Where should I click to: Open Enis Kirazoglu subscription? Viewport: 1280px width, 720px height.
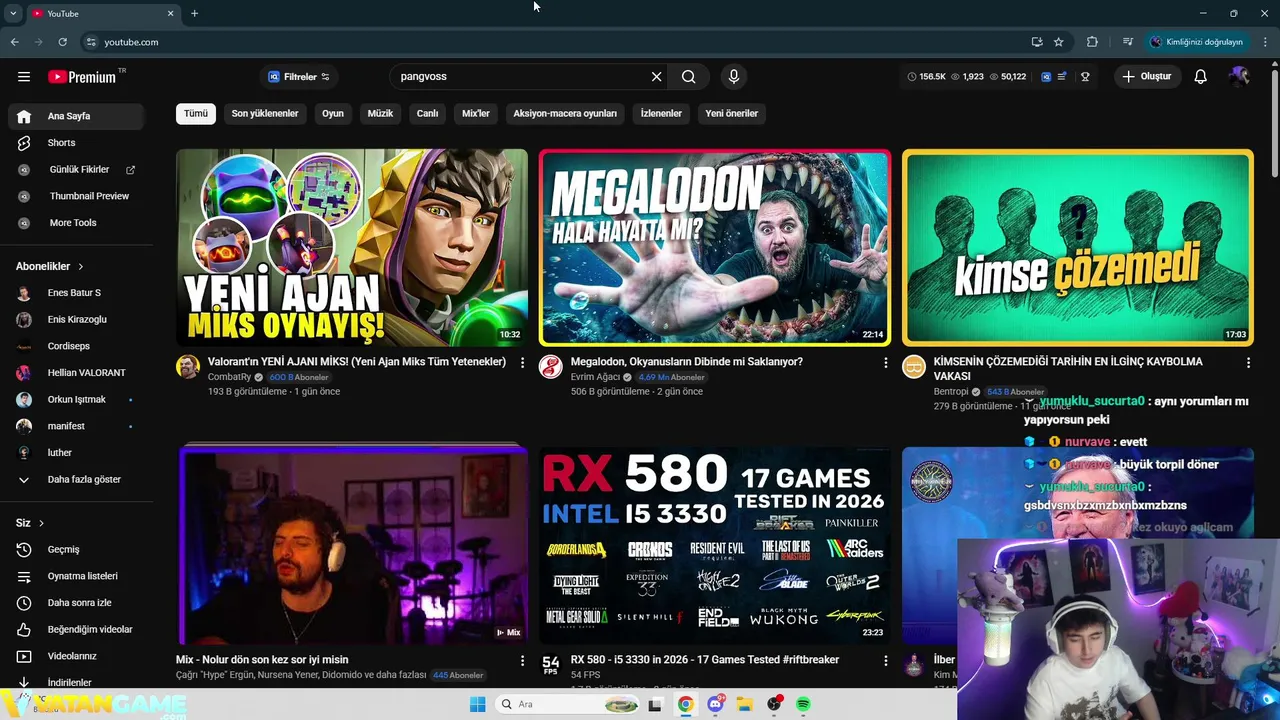(78, 320)
